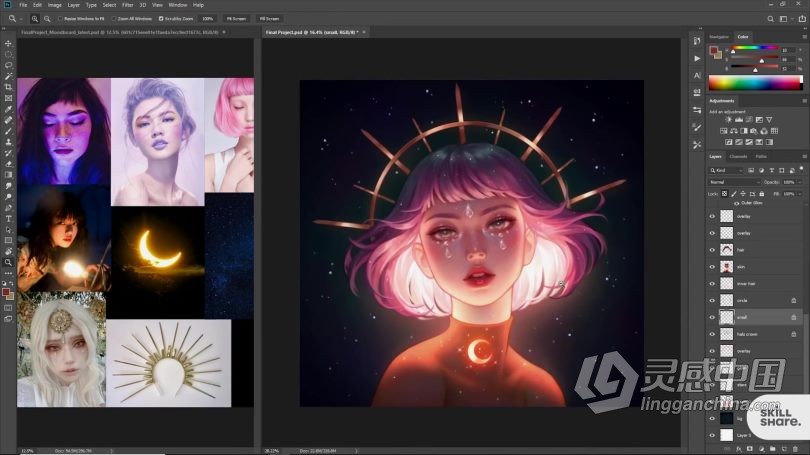Viewport: 810px width, 455px height.
Task: Open the Brush Settings panel icon
Action: click(697, 128)
